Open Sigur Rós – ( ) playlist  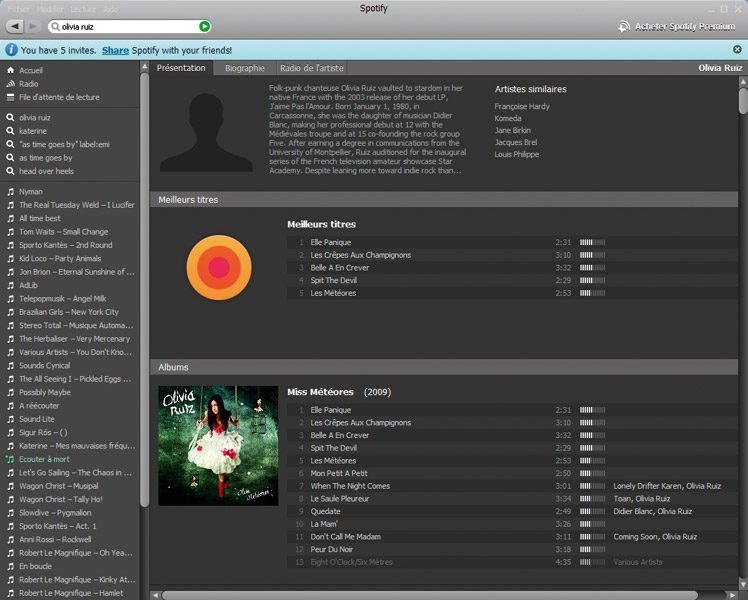click(x=43, y=432)
